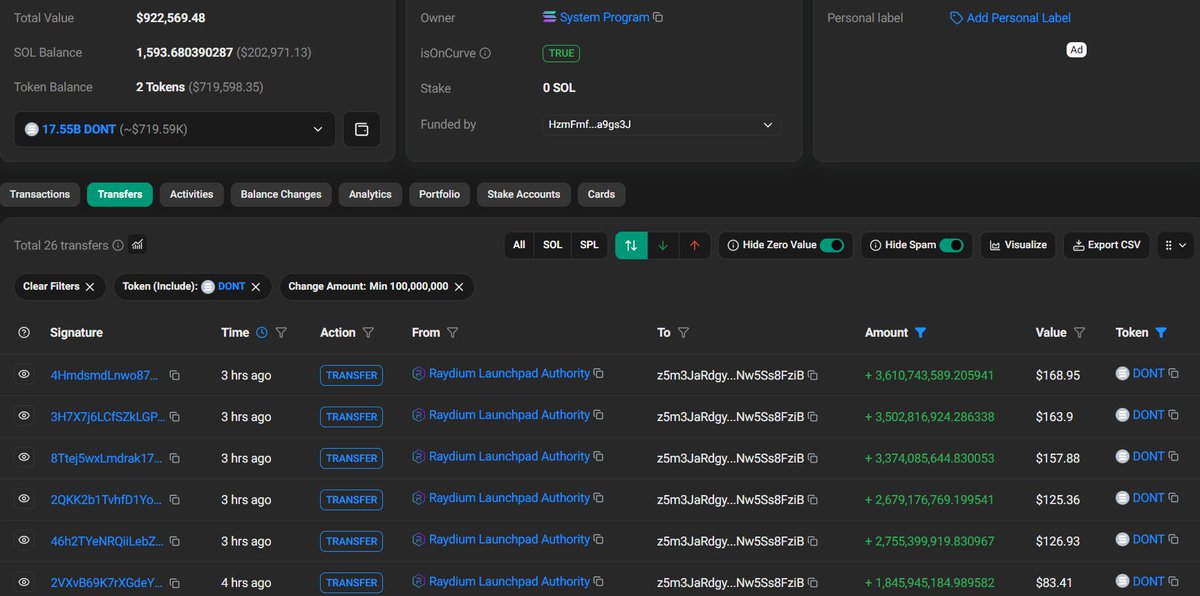This screenshot has height=596, width=1200.
Task: Copy signature 4HmdsmdLnwo87
Action: pyautogui.click(x=174, y=376)
